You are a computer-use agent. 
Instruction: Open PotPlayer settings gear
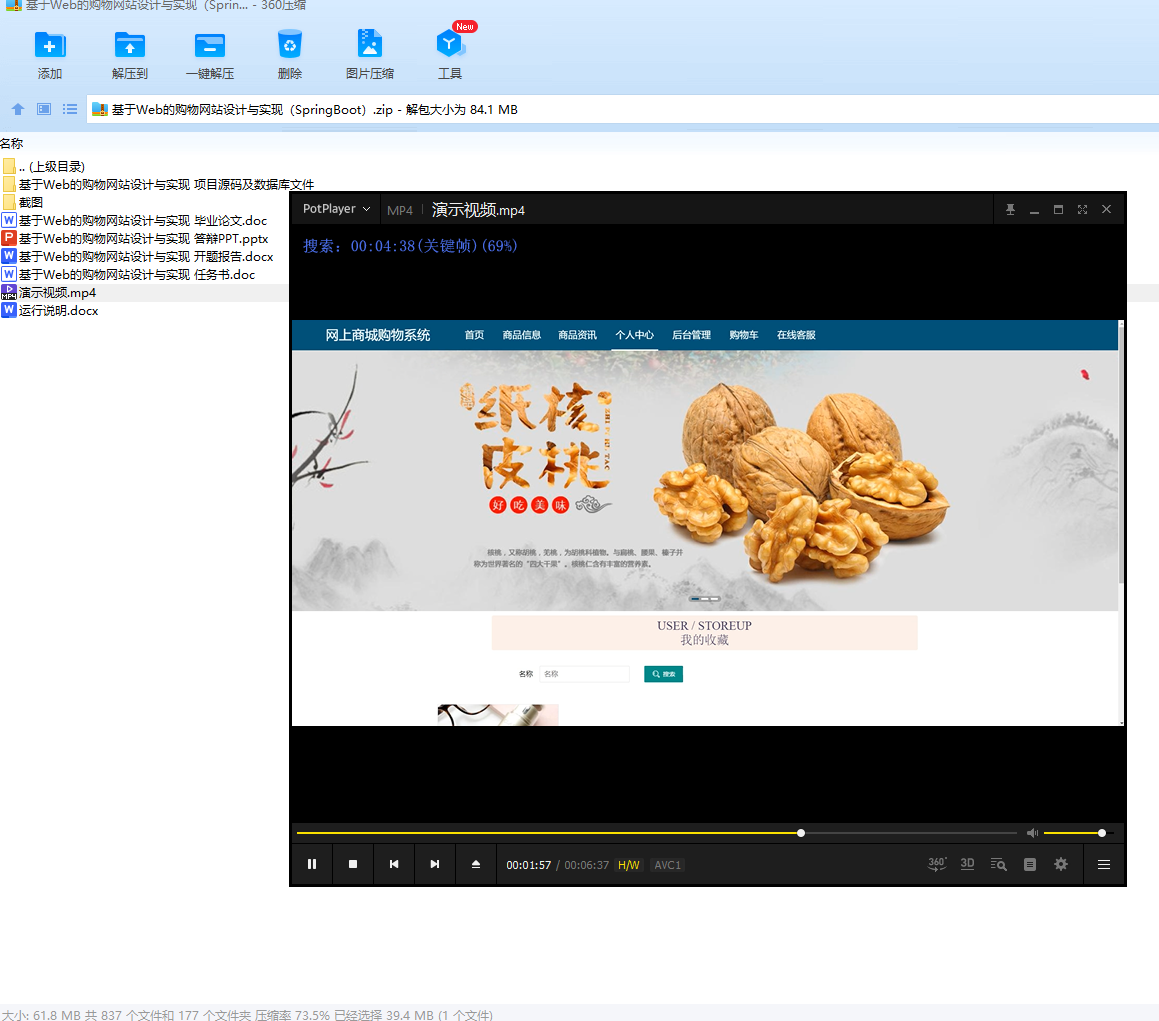click(1061, 864)
